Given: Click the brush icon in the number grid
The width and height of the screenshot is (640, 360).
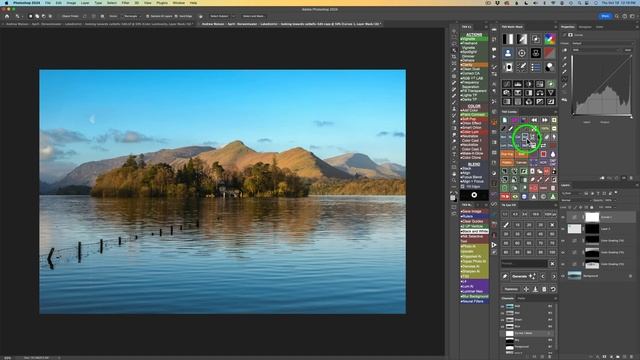Looking at the screenshot, I should pyautogui.click(x=506, y=225).
